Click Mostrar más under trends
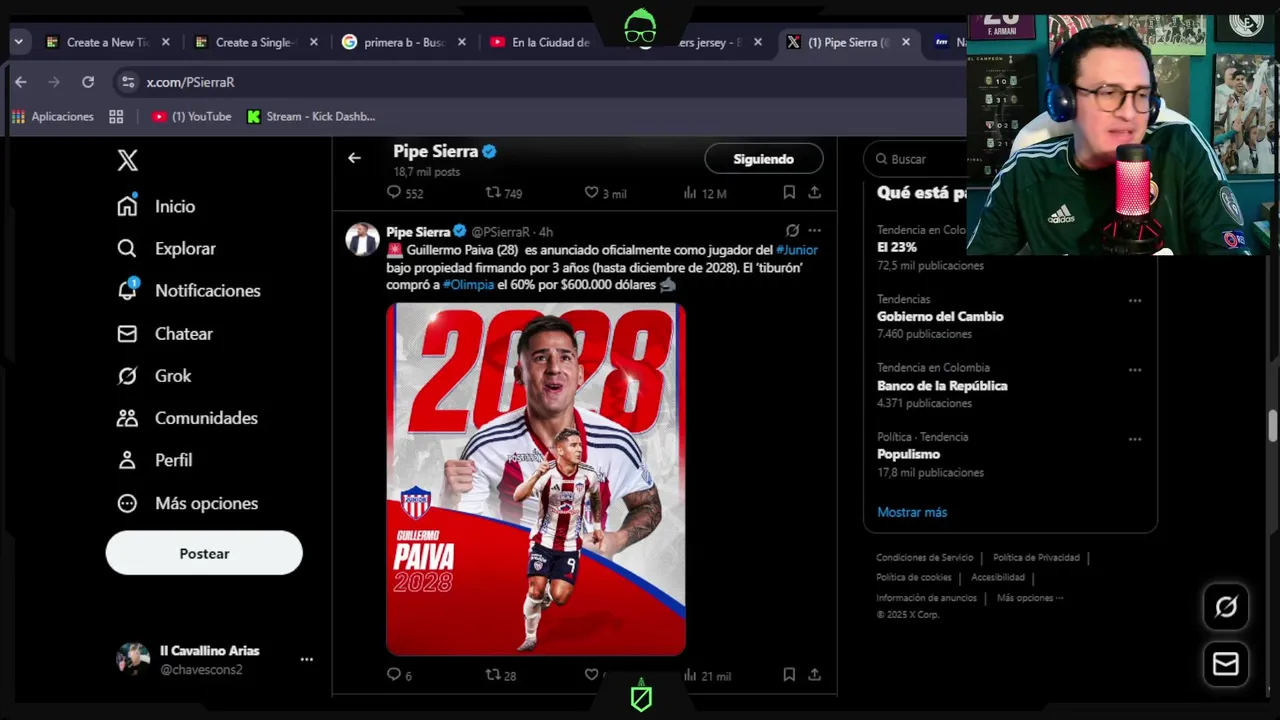 click(x=912, y=512)
